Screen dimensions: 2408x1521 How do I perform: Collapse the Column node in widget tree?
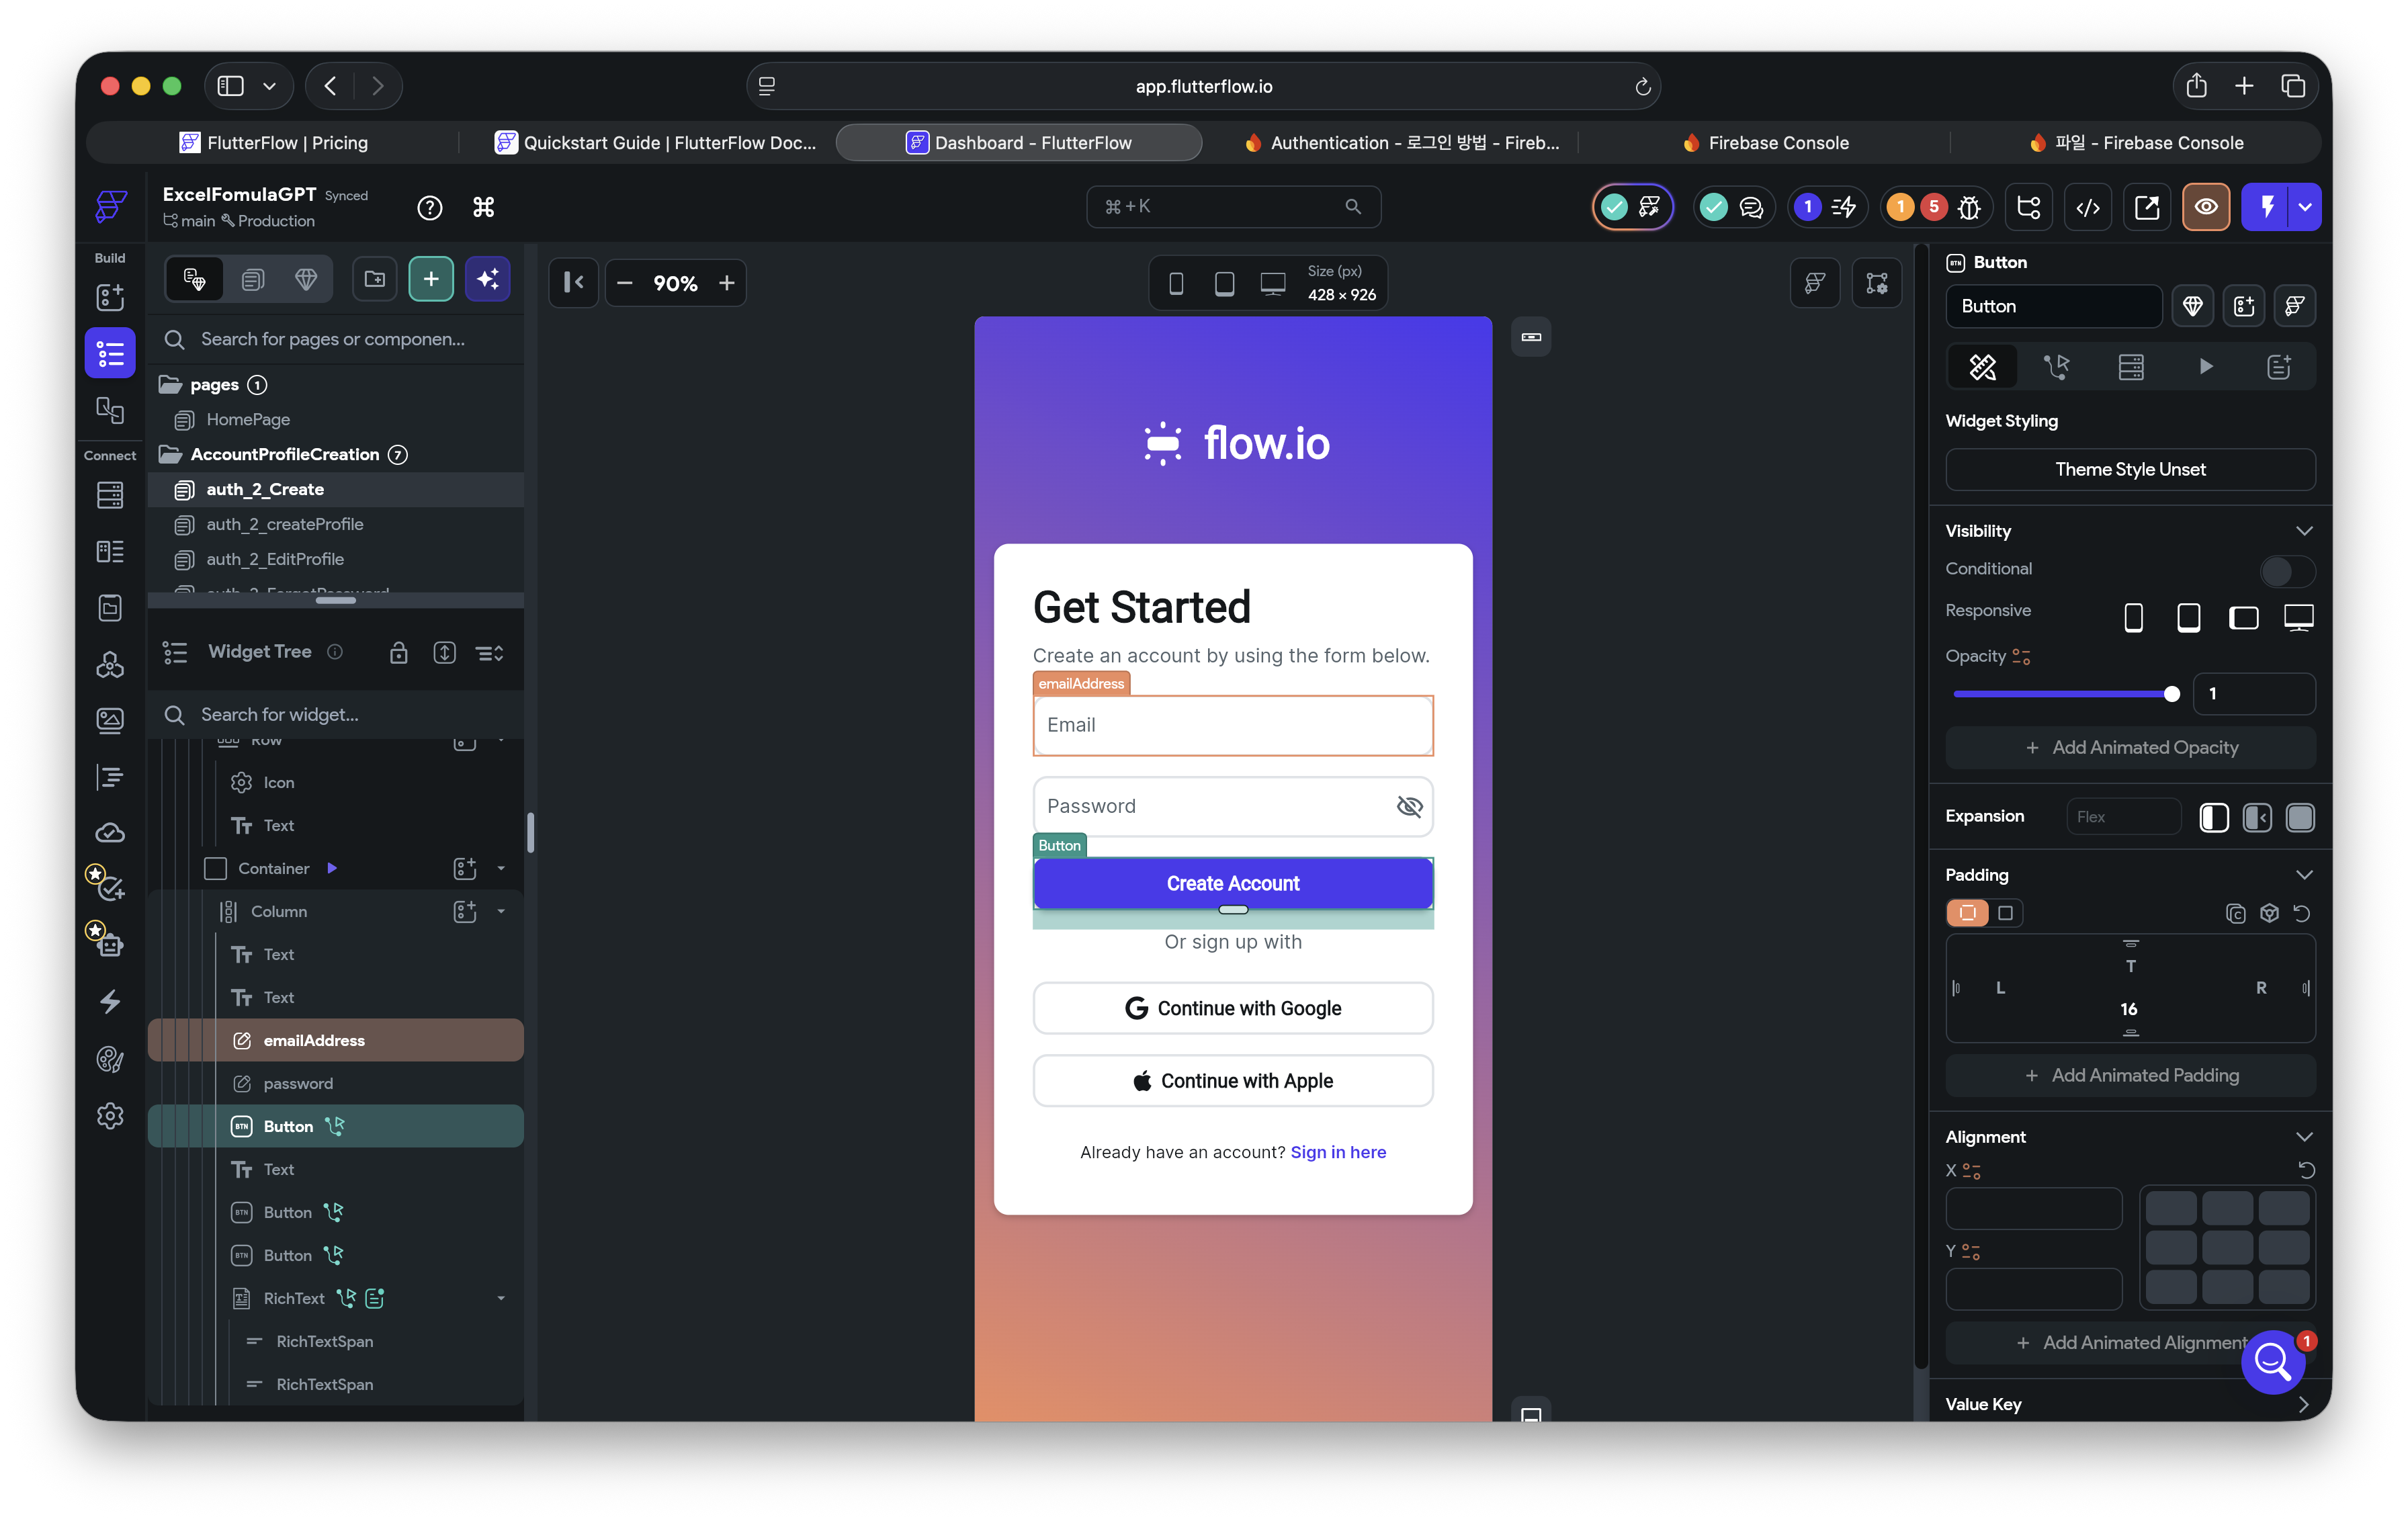pos(501,911)
